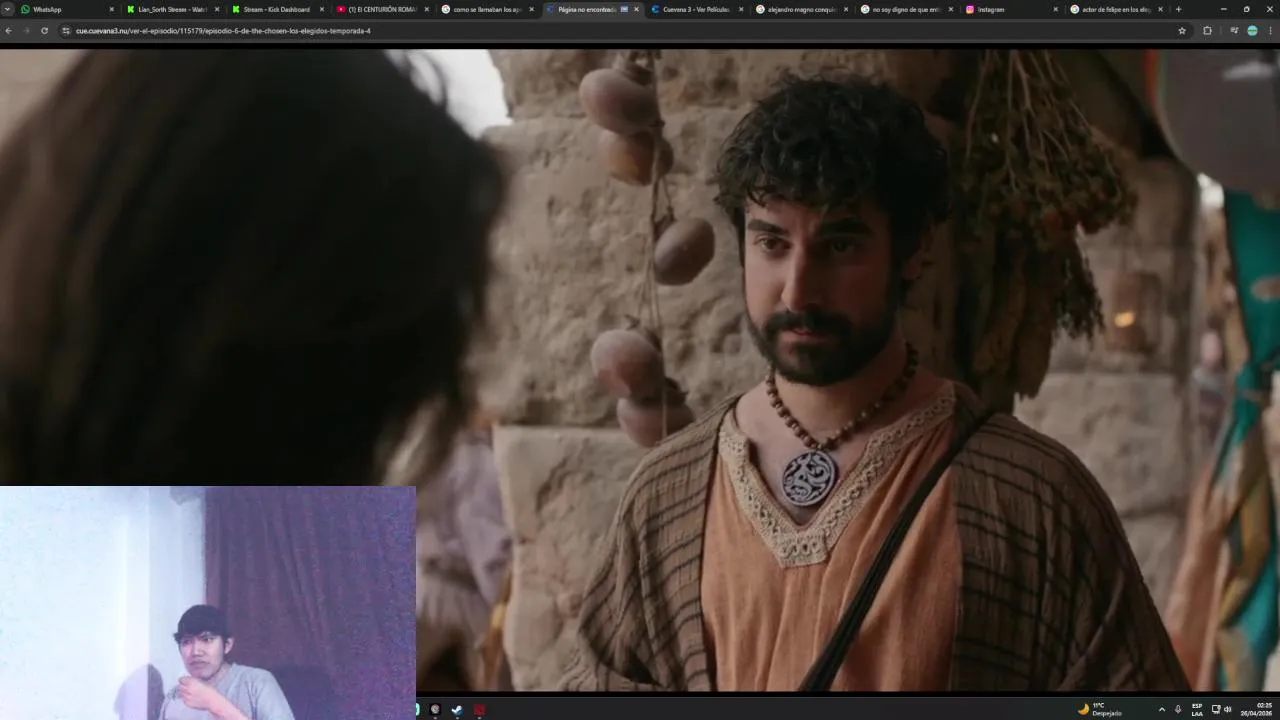Switch to the Cuevana 3 tab
1280x720 pixels.
click(696, 9)
